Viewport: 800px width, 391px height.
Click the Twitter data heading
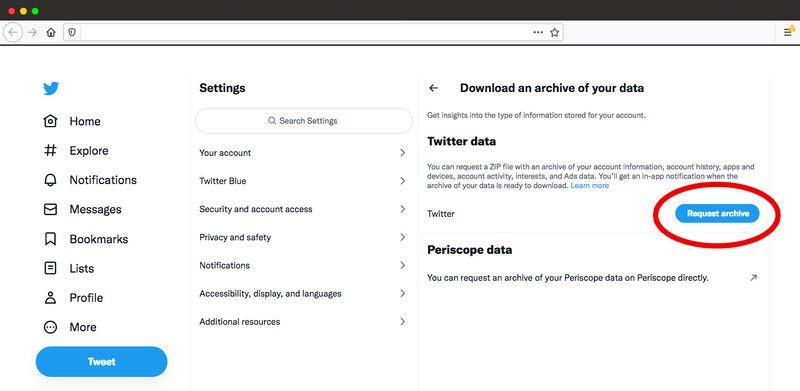(x=461, y=141)
